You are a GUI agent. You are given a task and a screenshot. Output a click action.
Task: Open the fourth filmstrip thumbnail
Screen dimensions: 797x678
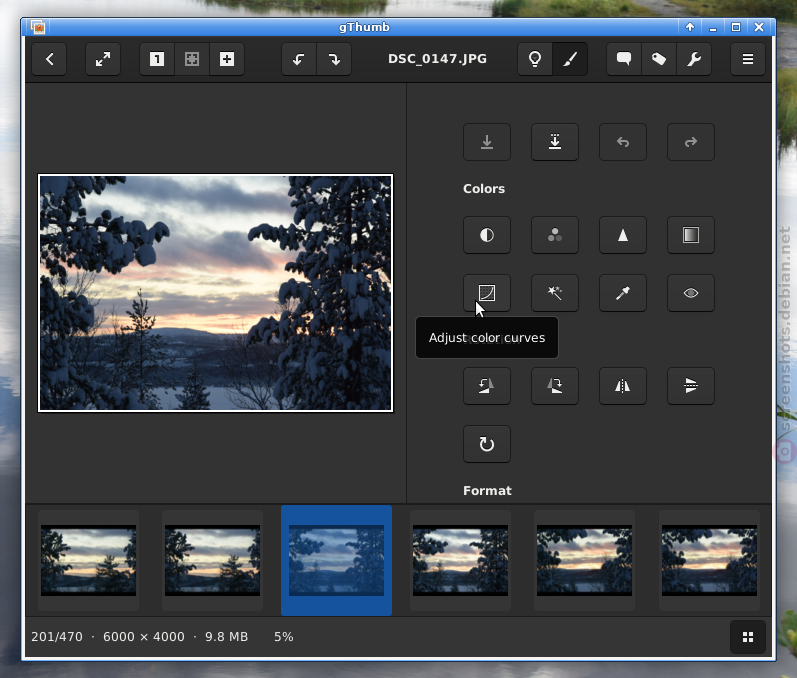[x=461, y=560]
